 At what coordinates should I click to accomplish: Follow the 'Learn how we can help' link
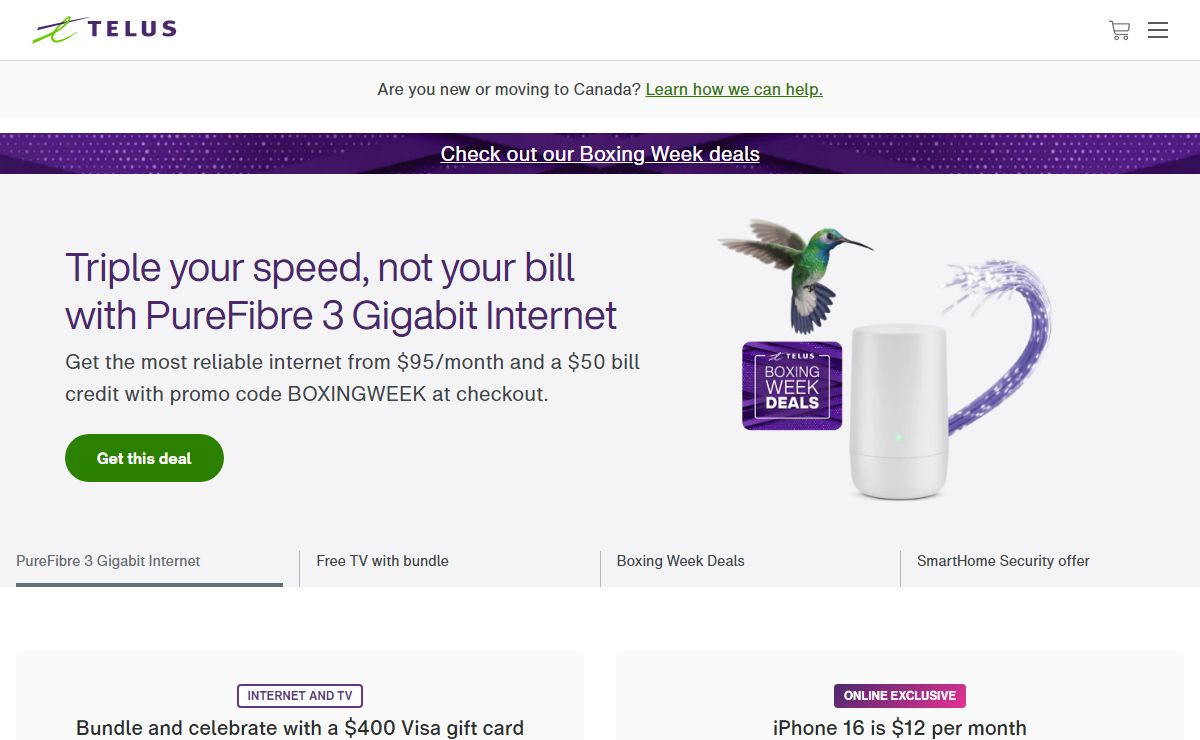pos(734,89)
